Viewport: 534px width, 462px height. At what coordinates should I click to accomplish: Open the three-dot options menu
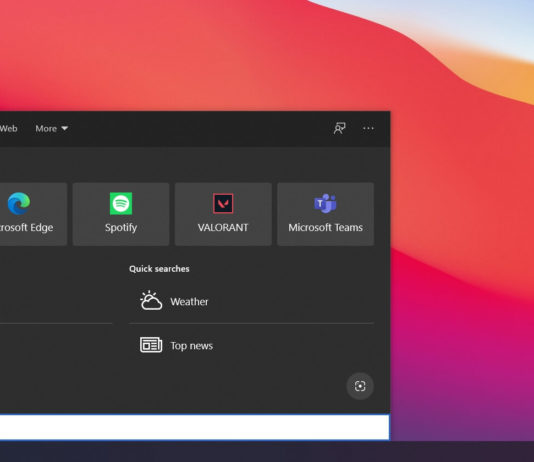[368, 128]
